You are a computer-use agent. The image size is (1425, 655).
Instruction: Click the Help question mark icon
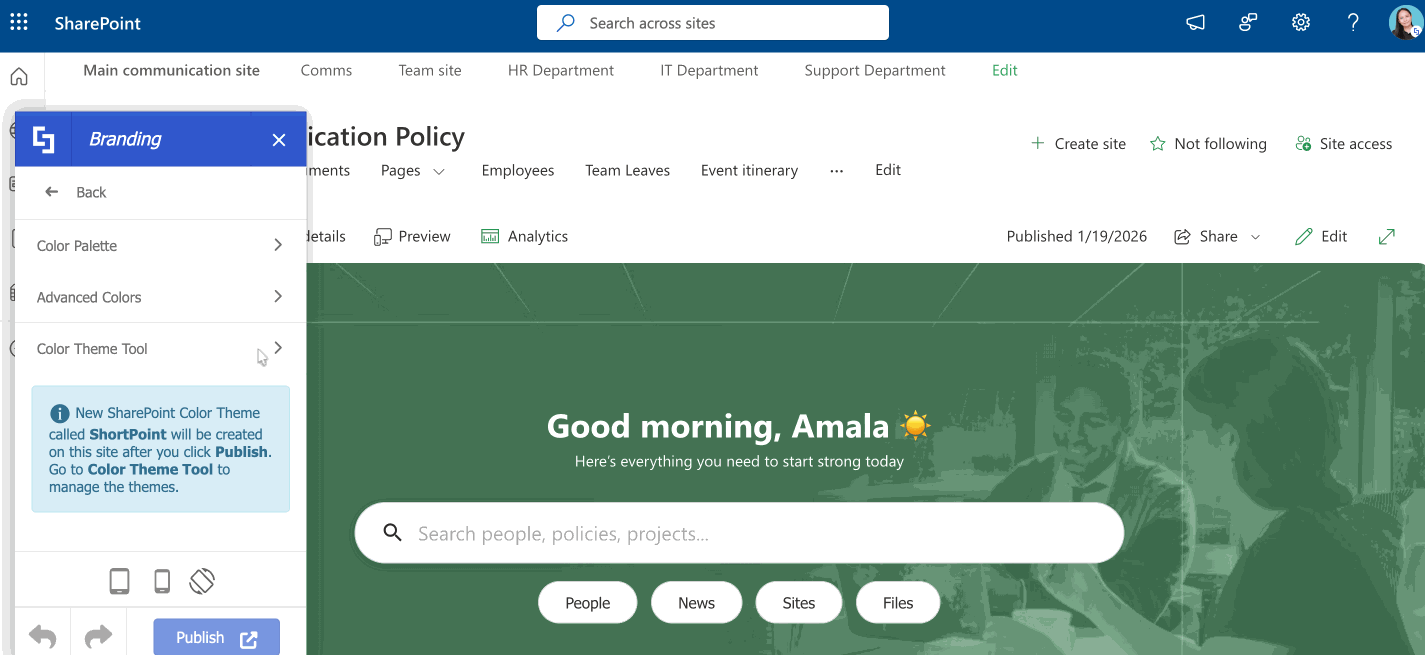[x=1353, y=23]
